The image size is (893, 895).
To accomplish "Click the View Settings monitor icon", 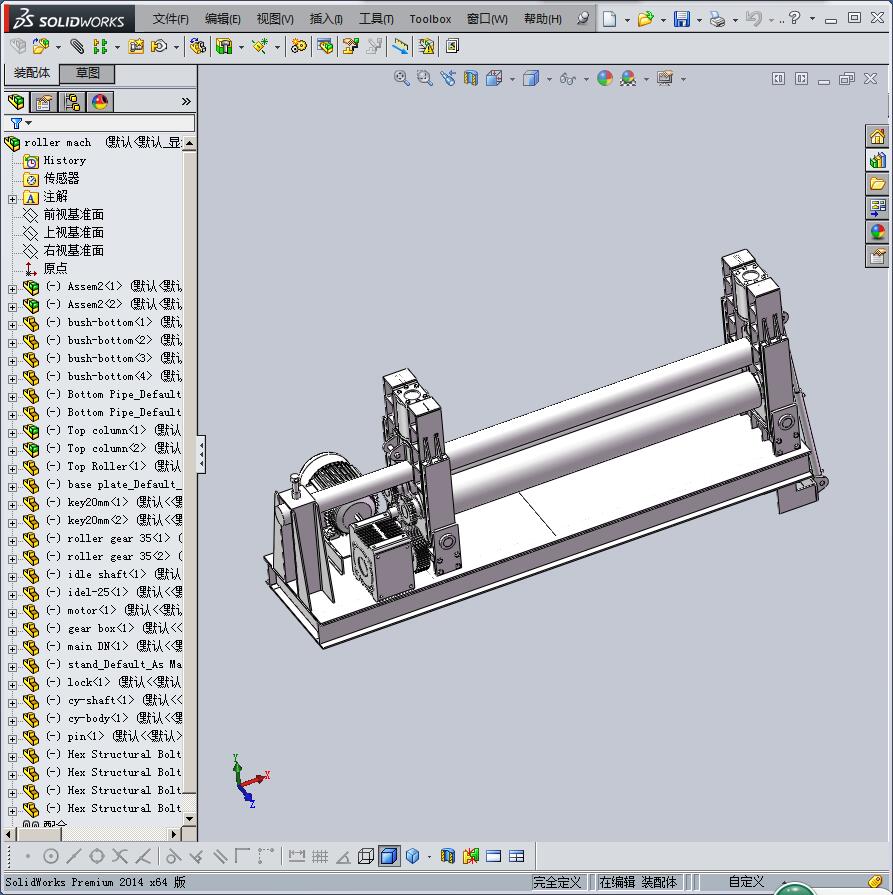I will coord(665,78).
